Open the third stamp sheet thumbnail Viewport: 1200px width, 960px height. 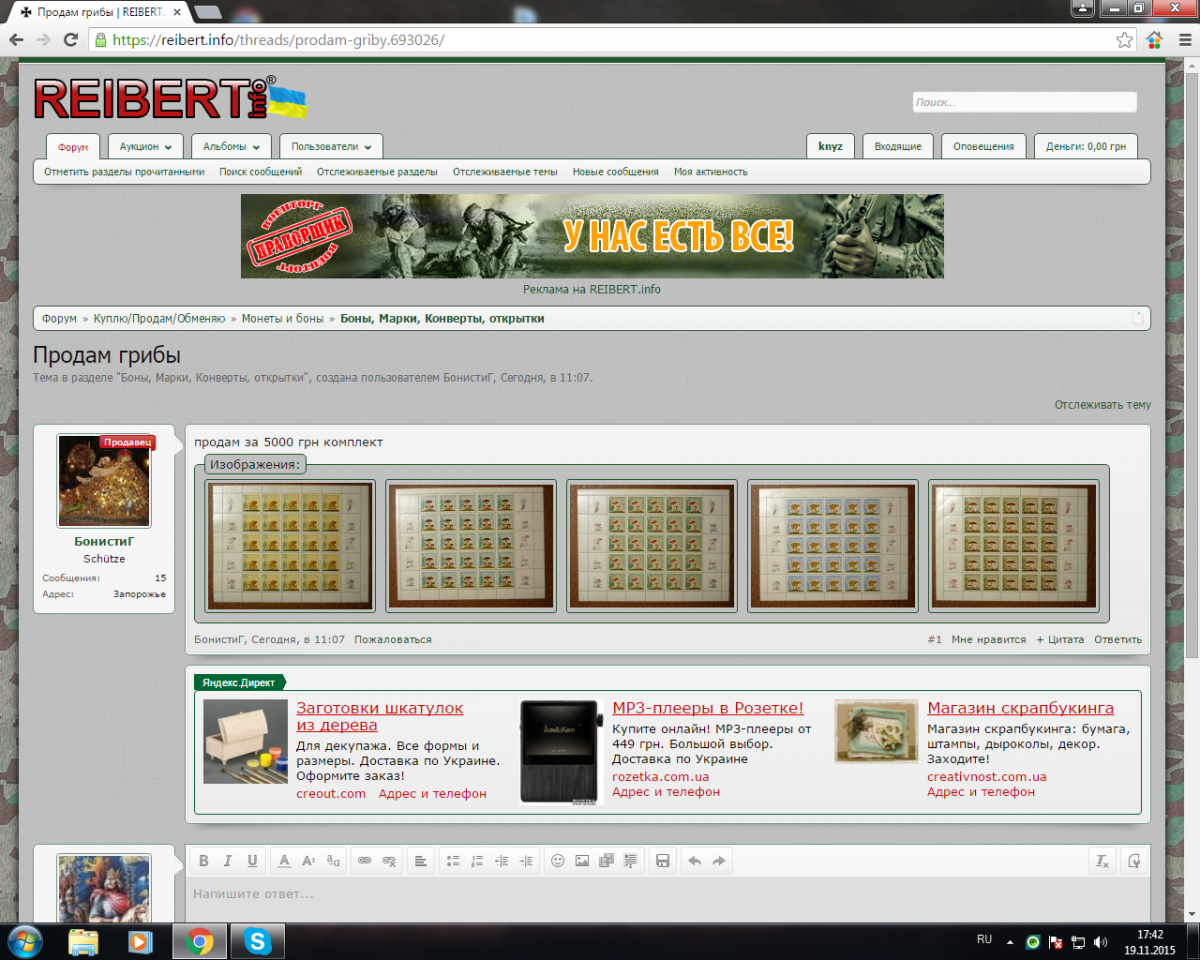click(652, 545)
